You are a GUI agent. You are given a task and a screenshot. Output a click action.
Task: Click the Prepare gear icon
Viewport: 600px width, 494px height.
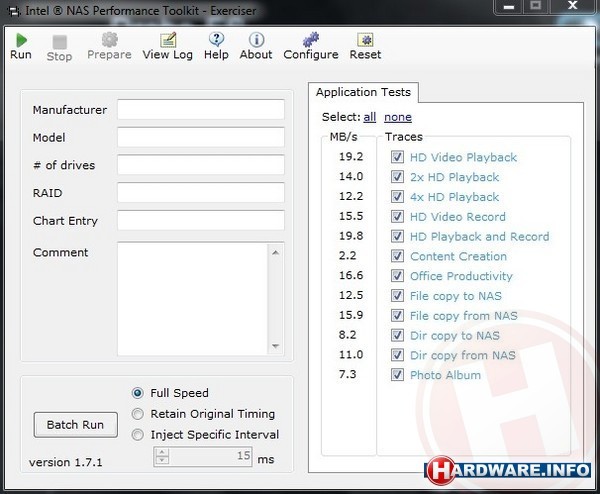tap(109, 39)
